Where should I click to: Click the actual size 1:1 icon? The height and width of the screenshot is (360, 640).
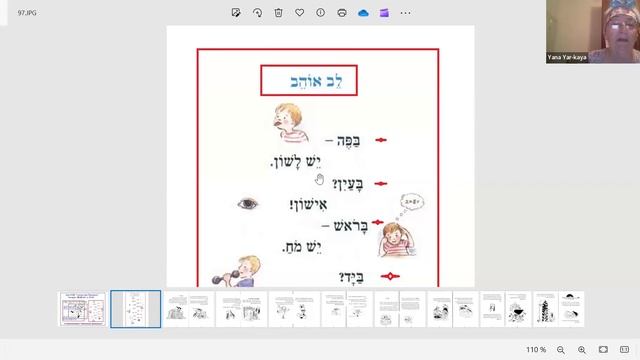pyautogui.click(x=624, y=349)
